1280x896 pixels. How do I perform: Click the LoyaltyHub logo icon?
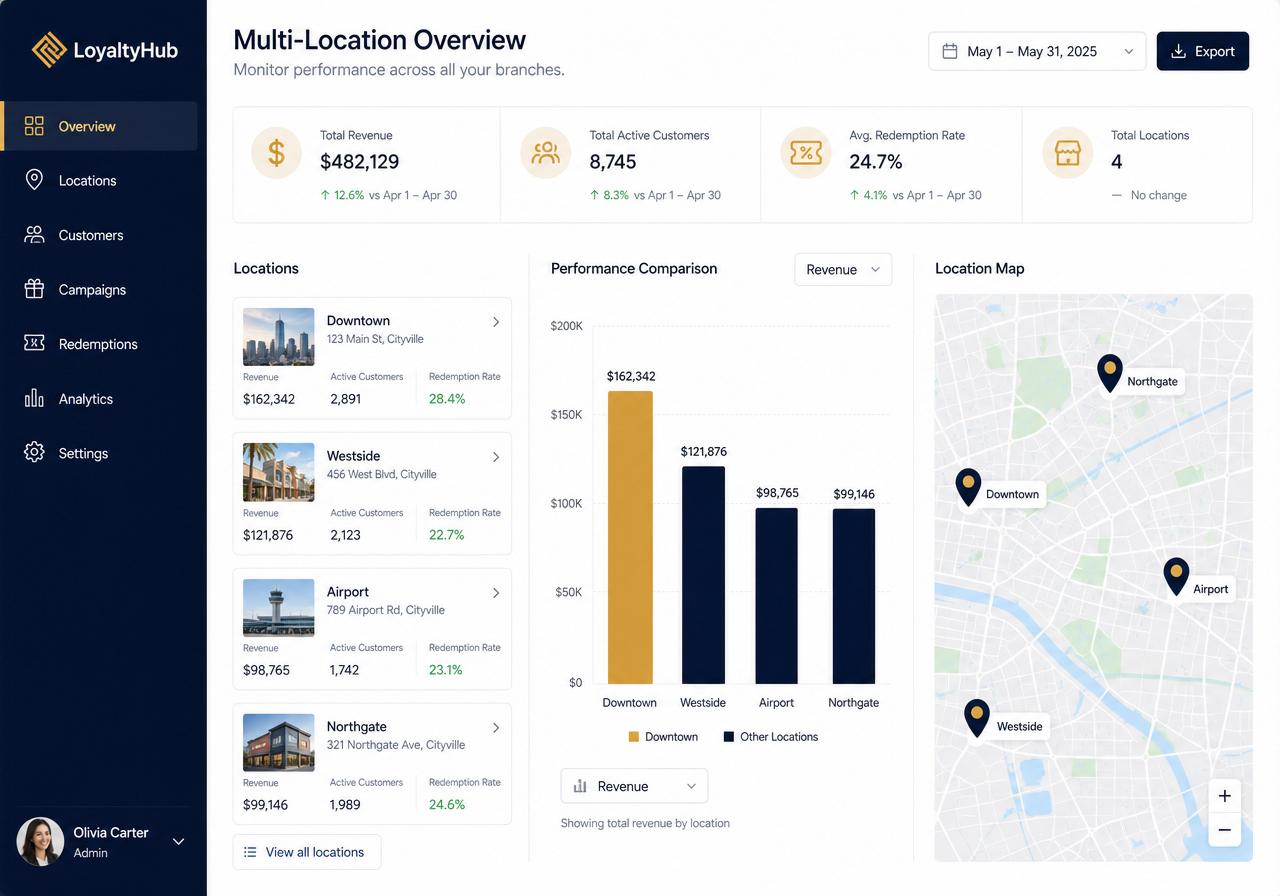[x=48, y=49]
